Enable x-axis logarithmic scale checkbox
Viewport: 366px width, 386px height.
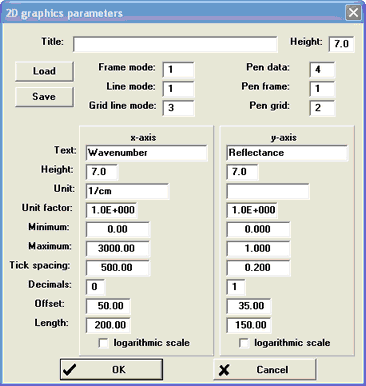(x=104, y=343)
